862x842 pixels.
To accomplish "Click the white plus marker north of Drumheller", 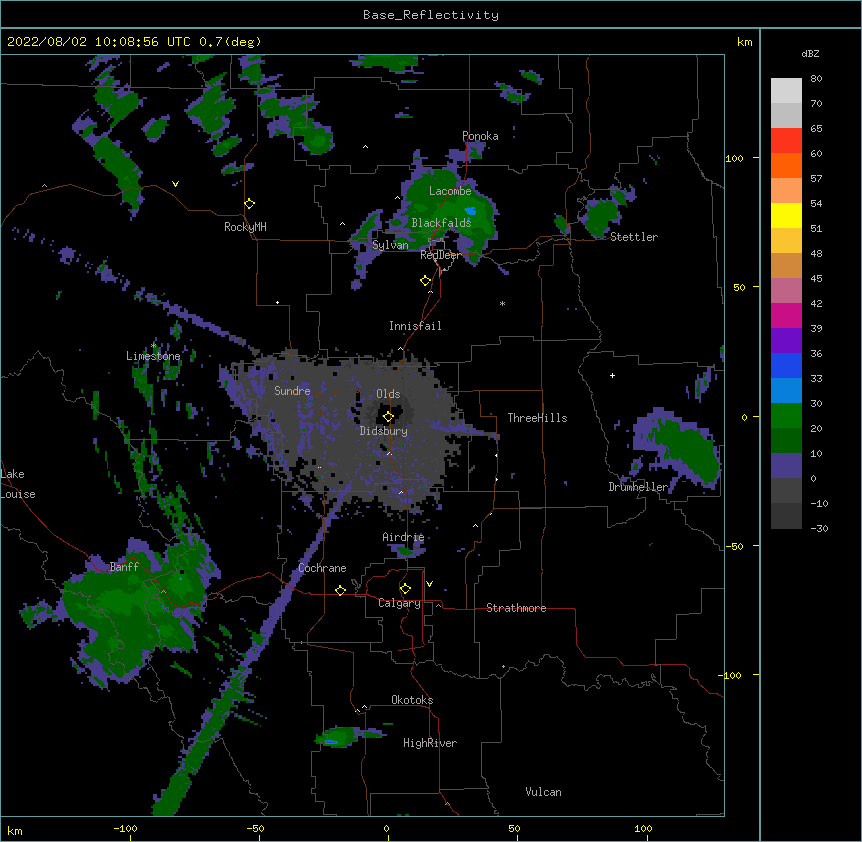I will [x=612, y=375].
